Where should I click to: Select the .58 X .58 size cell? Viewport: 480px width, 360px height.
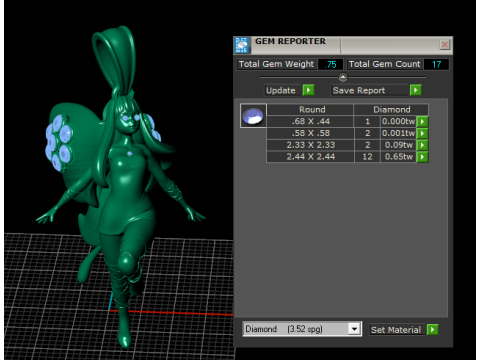[x=310, y=133]
